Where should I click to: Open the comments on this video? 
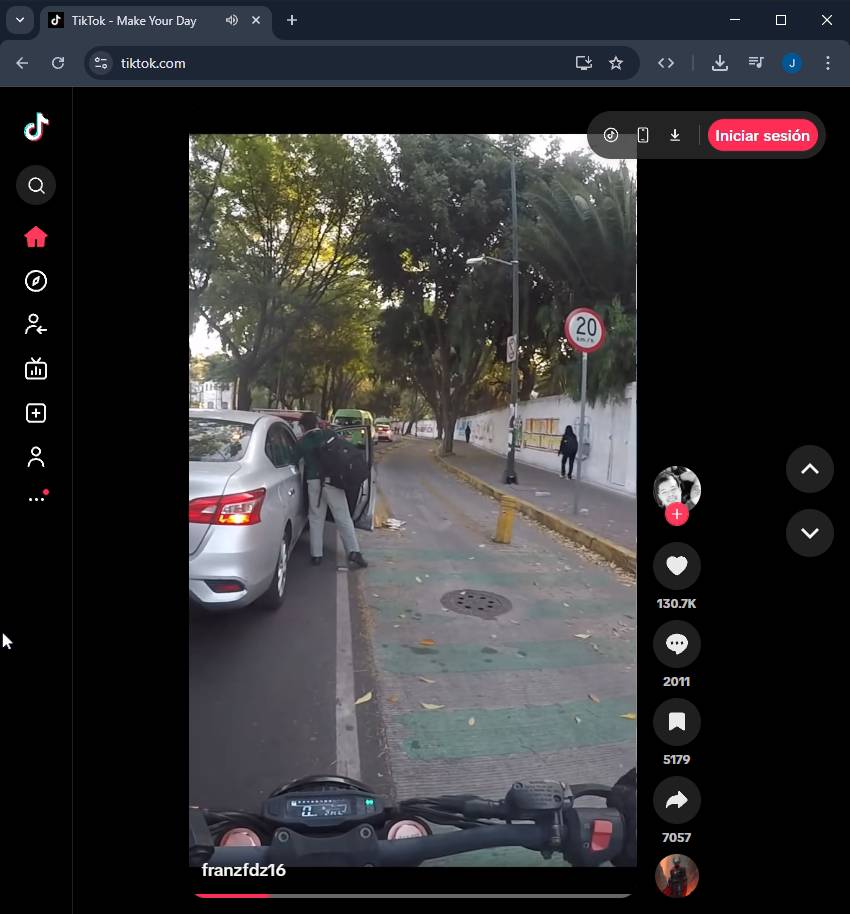[x=677, y=644]
